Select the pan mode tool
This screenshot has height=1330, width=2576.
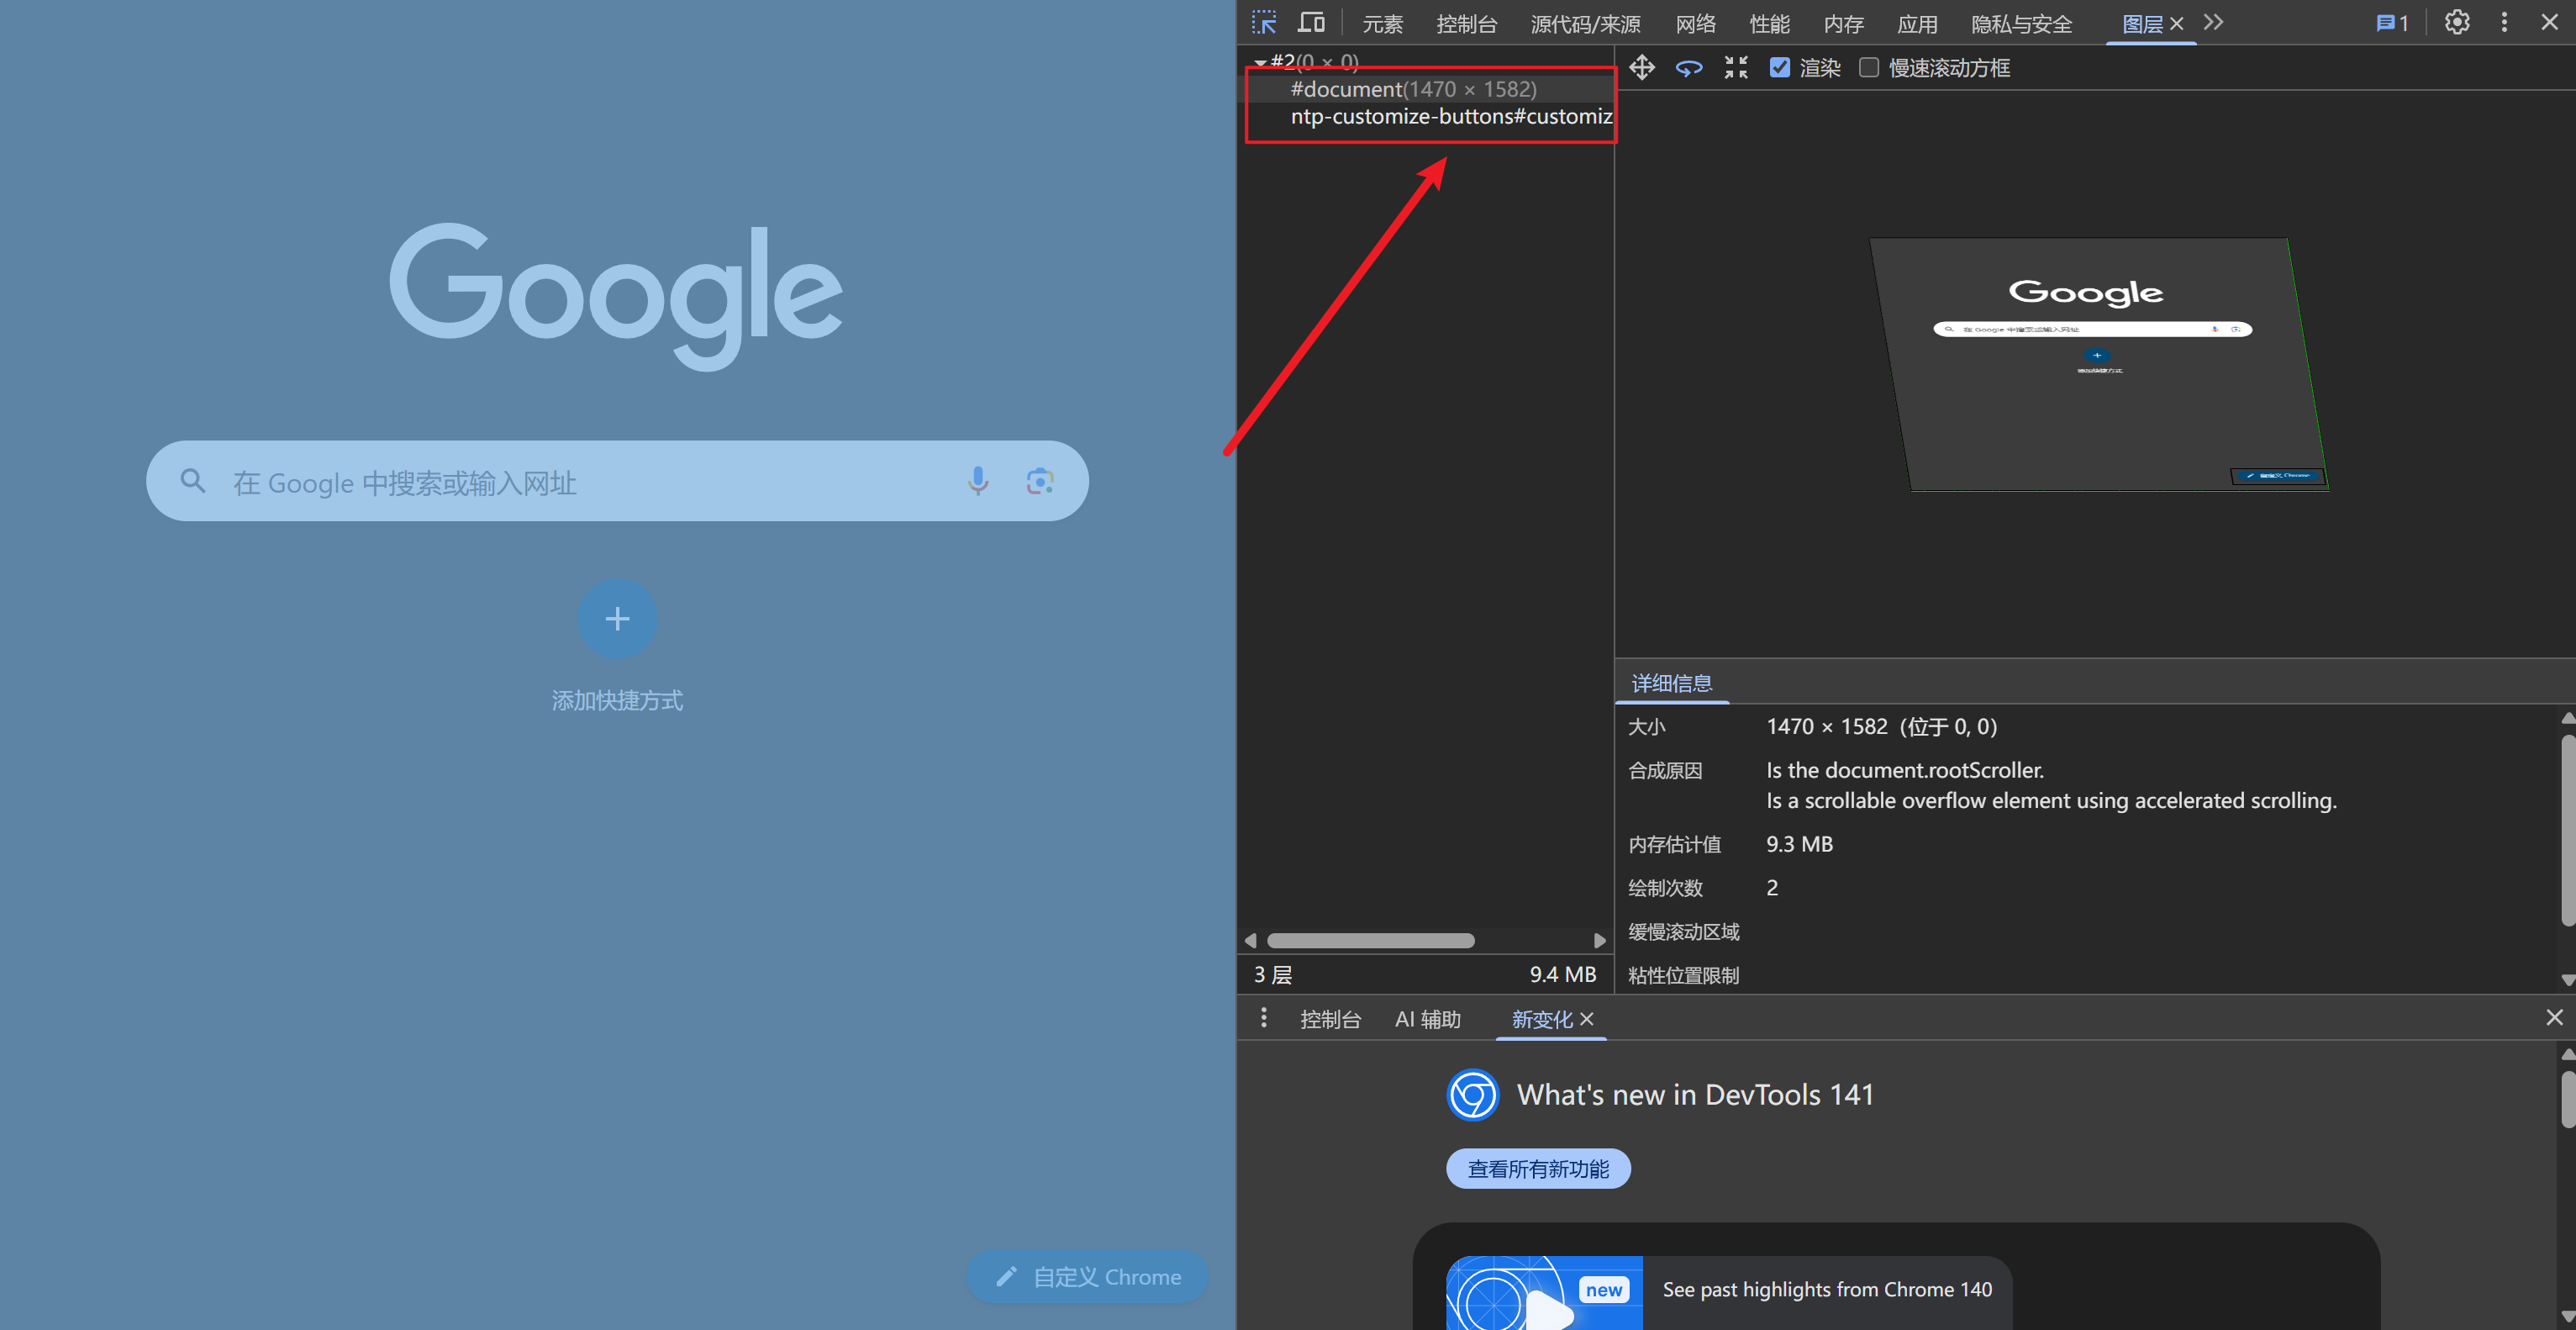(x=1642, y=67)
